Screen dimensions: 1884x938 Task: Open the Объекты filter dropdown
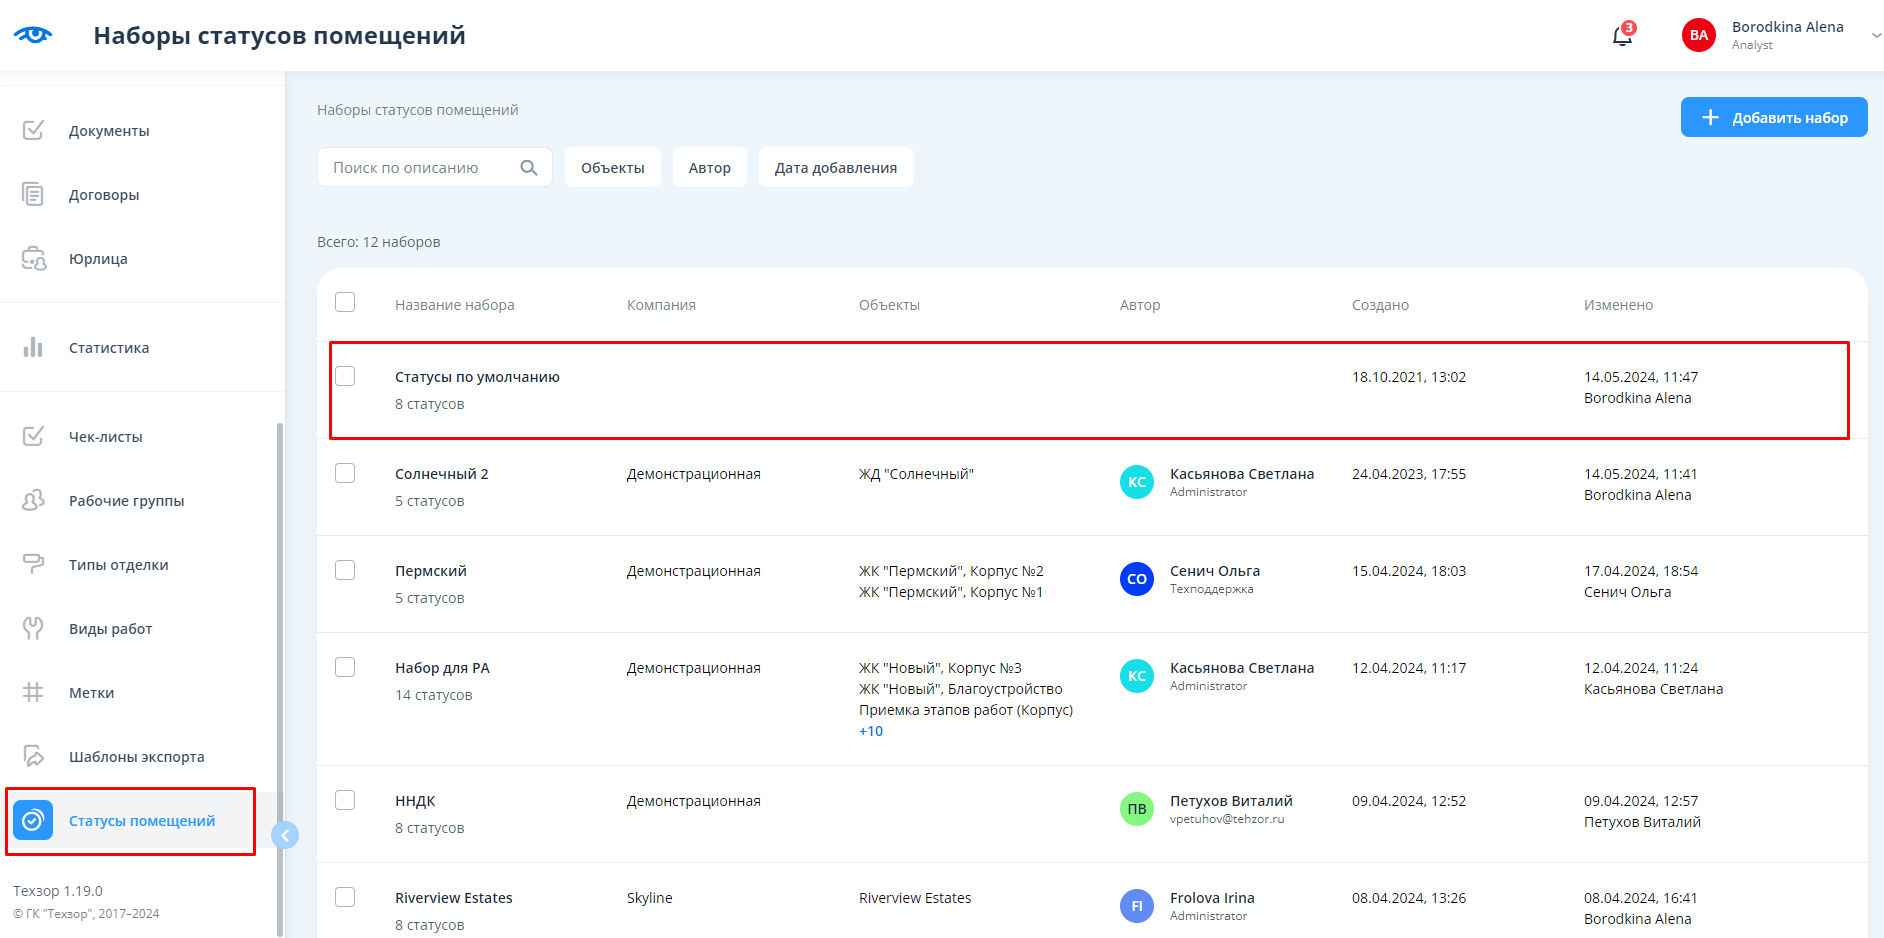[x=612, y=168]
